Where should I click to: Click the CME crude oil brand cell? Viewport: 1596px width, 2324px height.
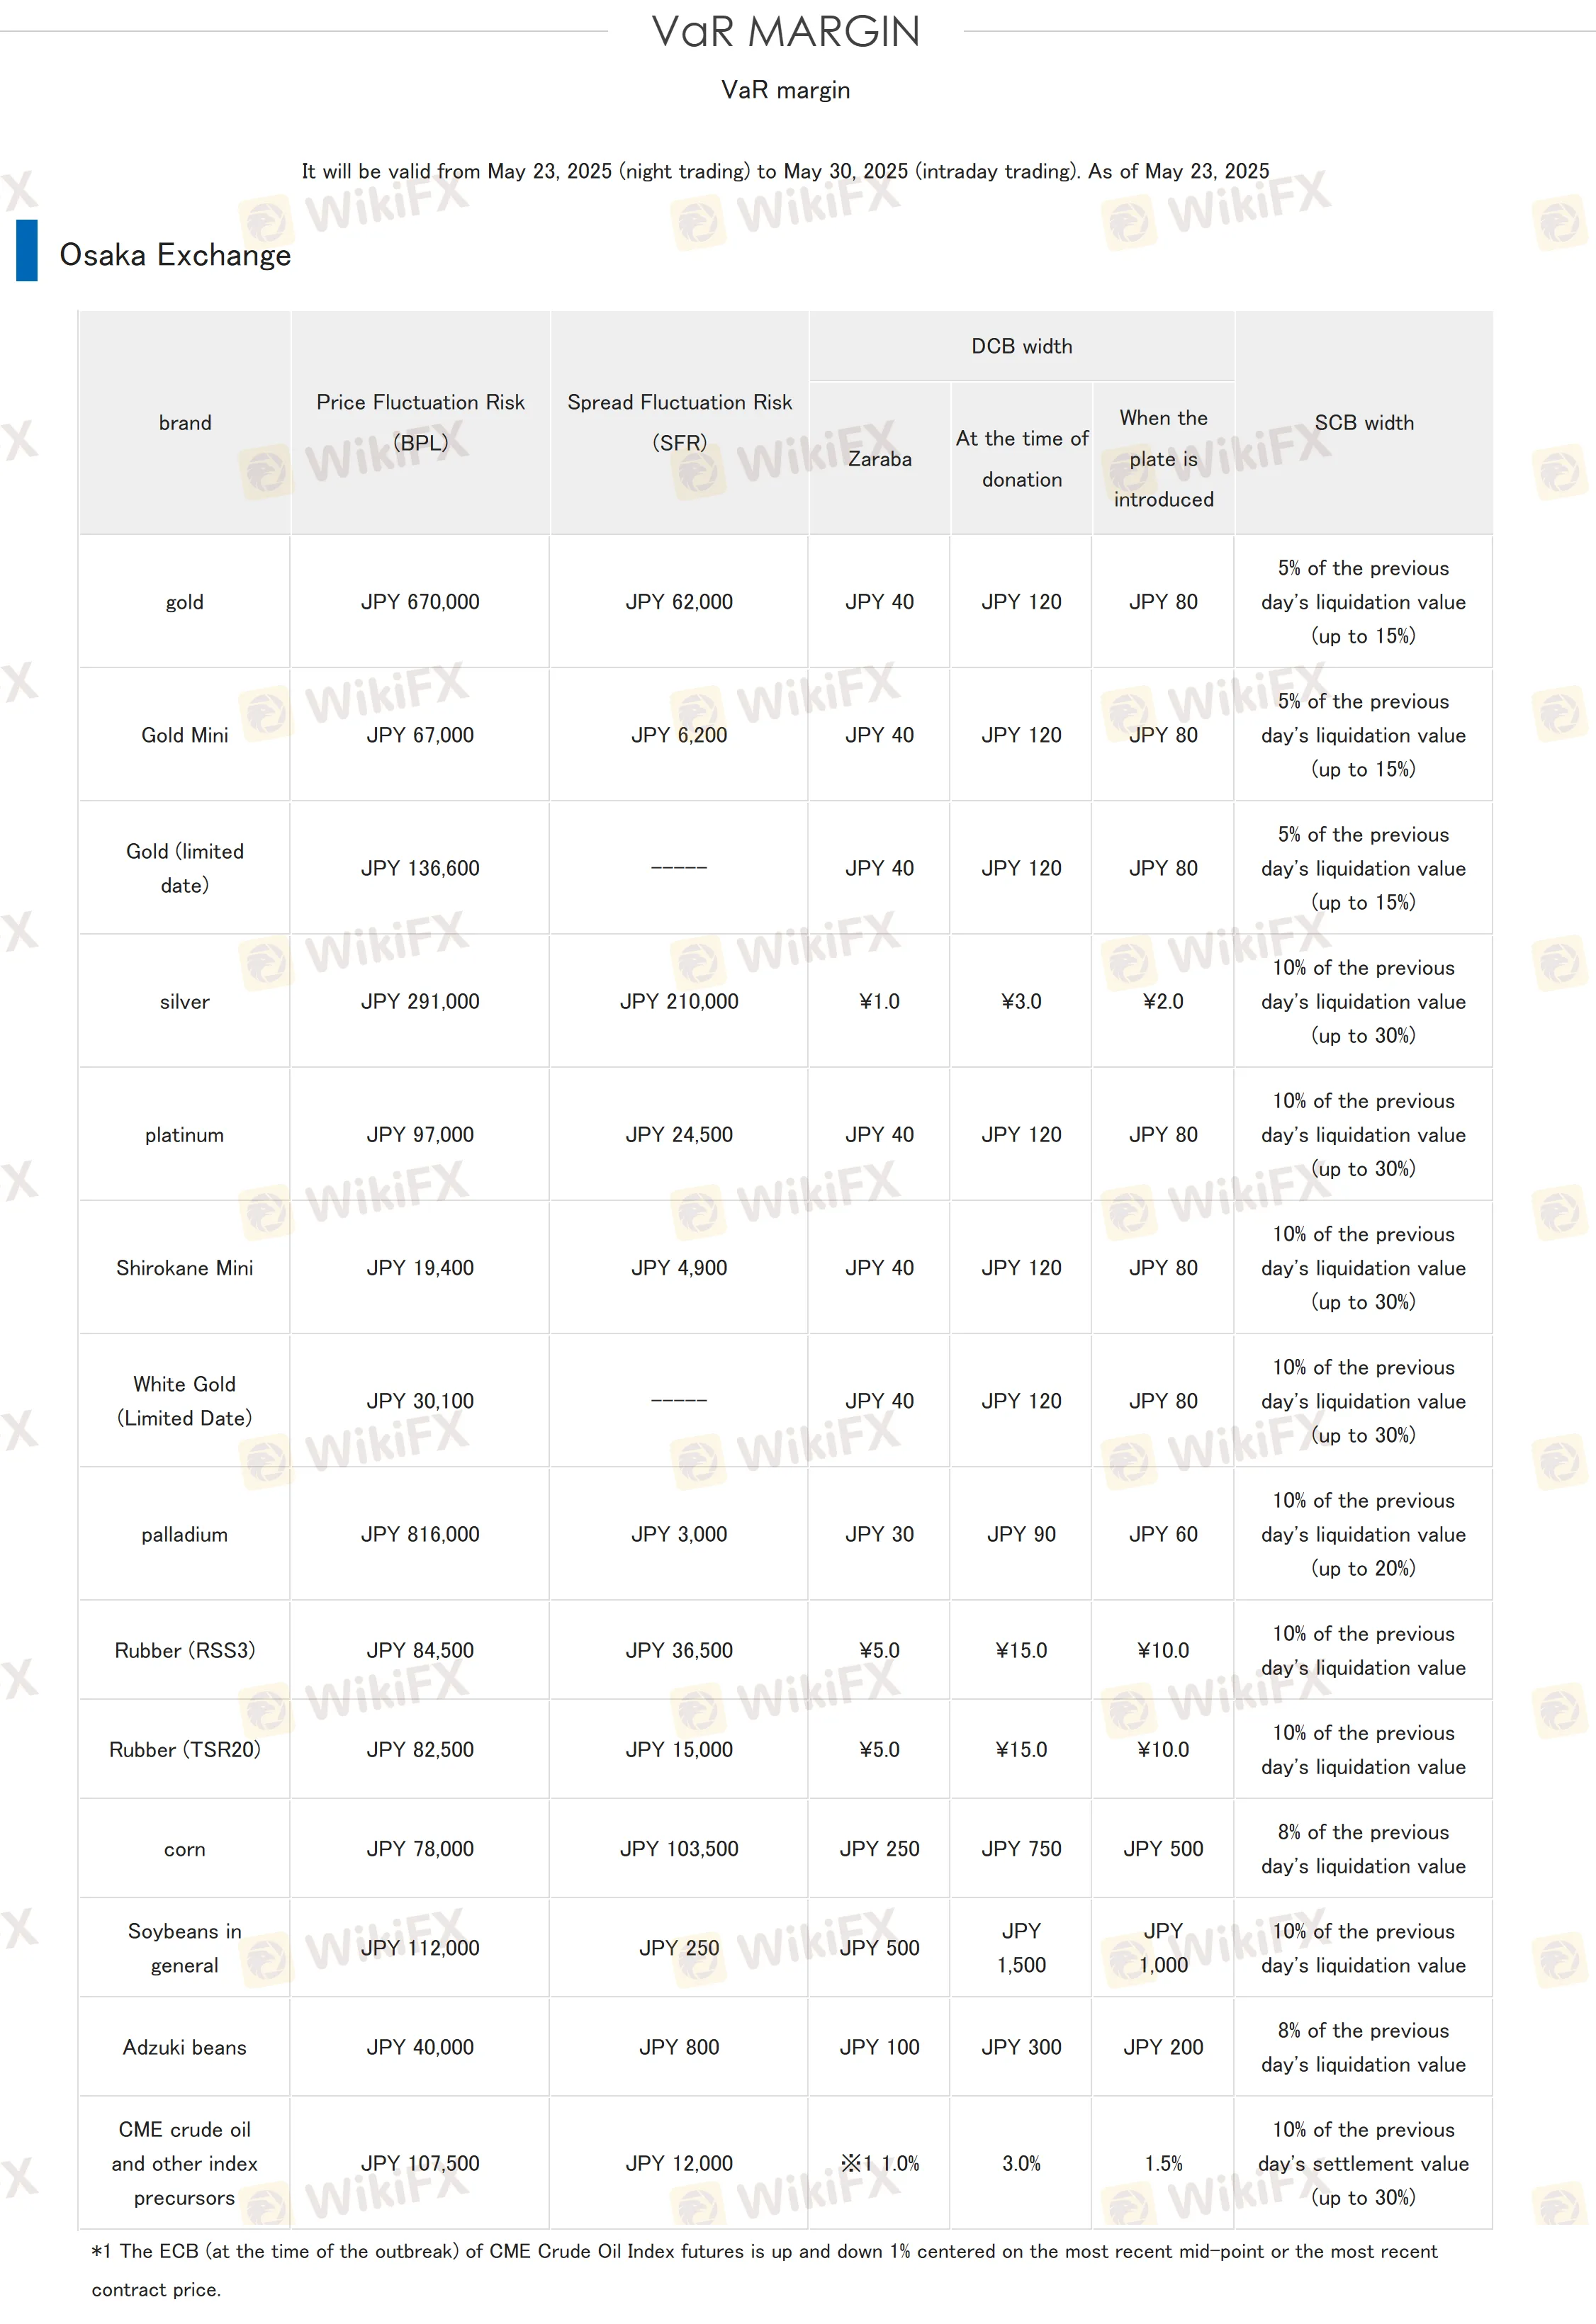pyautogui.click(x=185, y=2163)
